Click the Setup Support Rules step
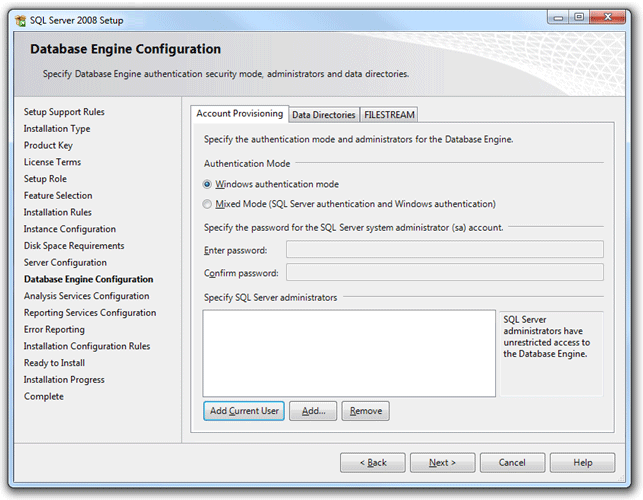Viewport: 643px width, 500px height. (x=64, y=112)
